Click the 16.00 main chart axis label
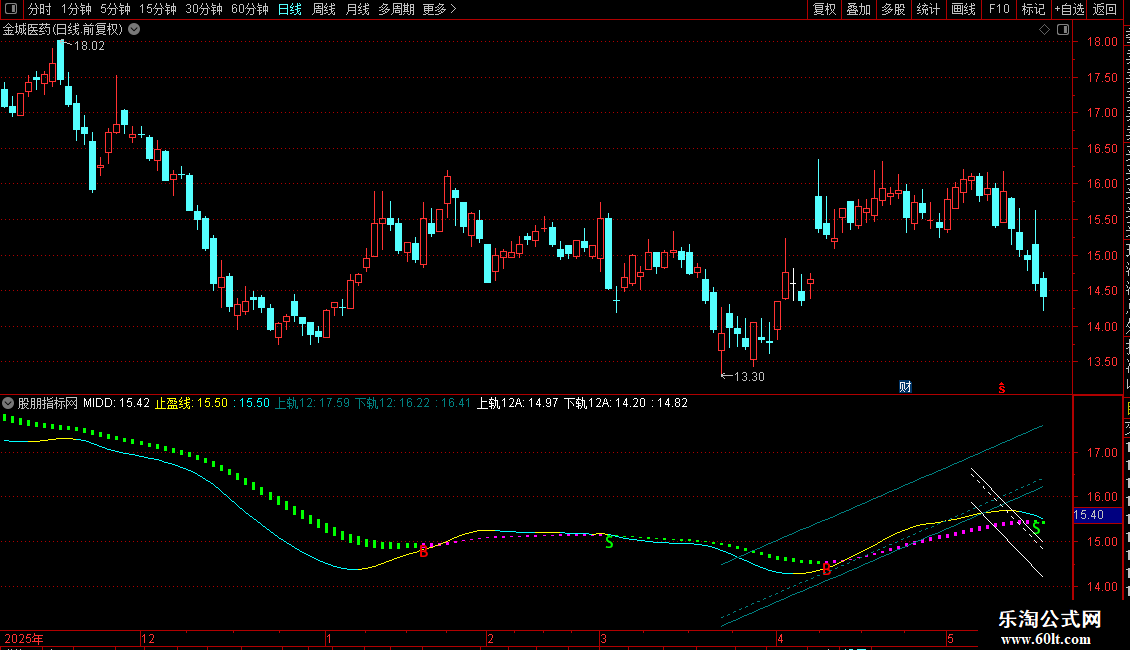The width and height of the screenshot is (1130, 650). coord(1102,184)
